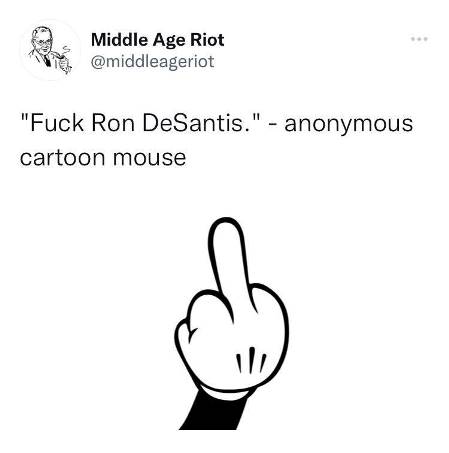The width and height of the screenshot is (449, 453).
Task: Click the three knuckle lines on glove
Action: click(252, 360)
